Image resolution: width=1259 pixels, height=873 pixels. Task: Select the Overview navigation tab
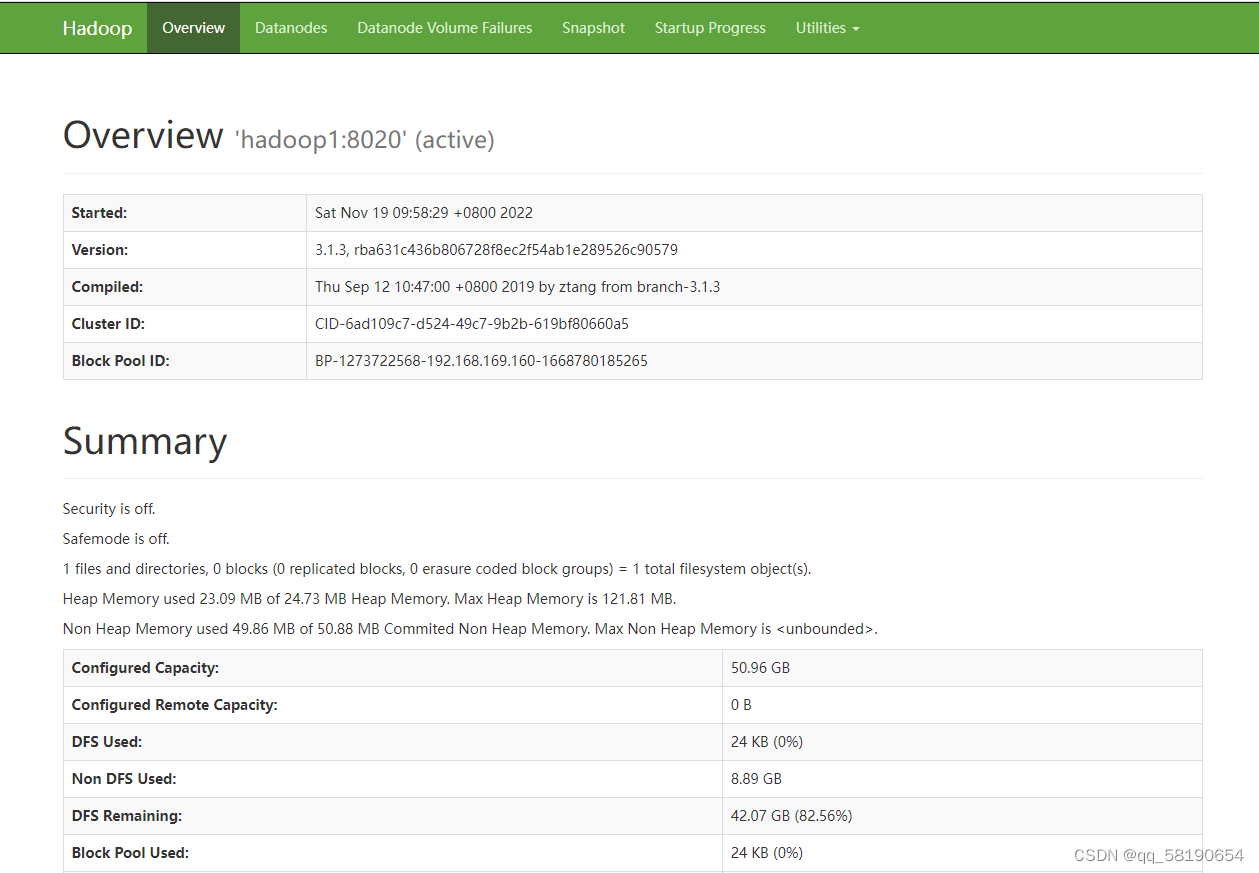point(192,27)
